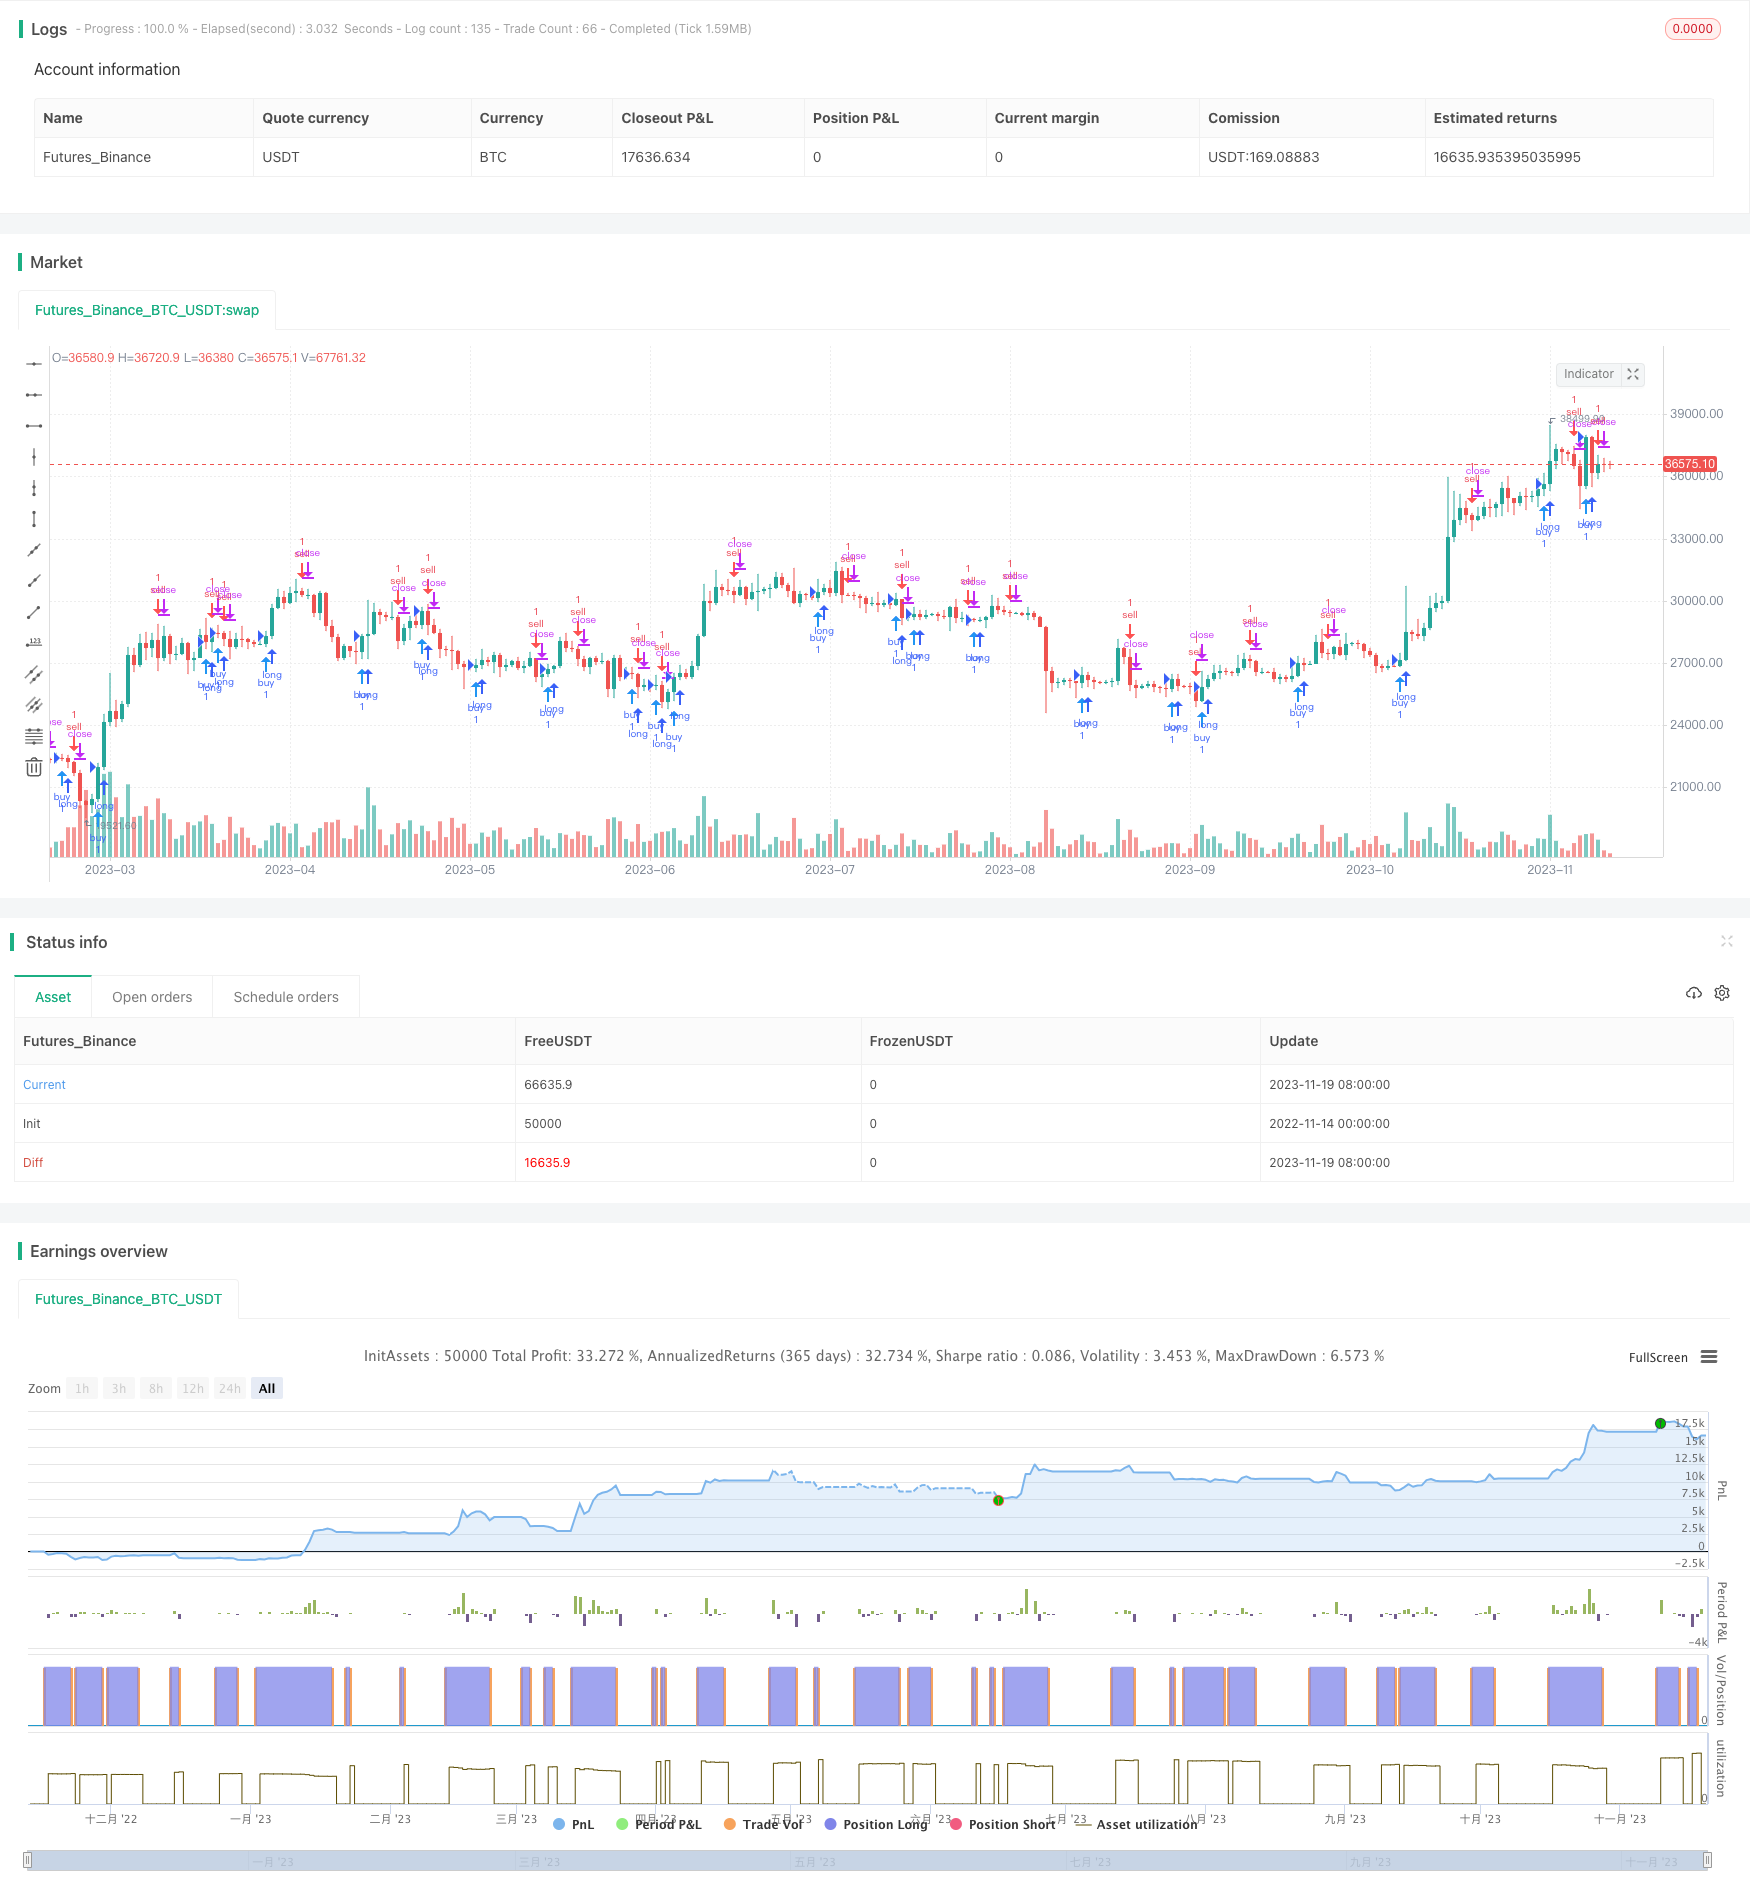This screenshot has width=1750, height=1899.
Task: Switch to the Asset tab
Action: (53, 997)
